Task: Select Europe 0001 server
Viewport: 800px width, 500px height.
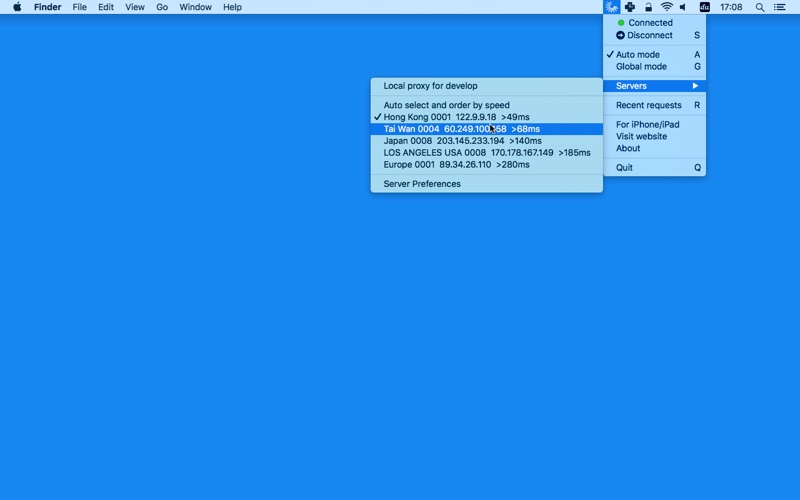Action: pos(487,165)
